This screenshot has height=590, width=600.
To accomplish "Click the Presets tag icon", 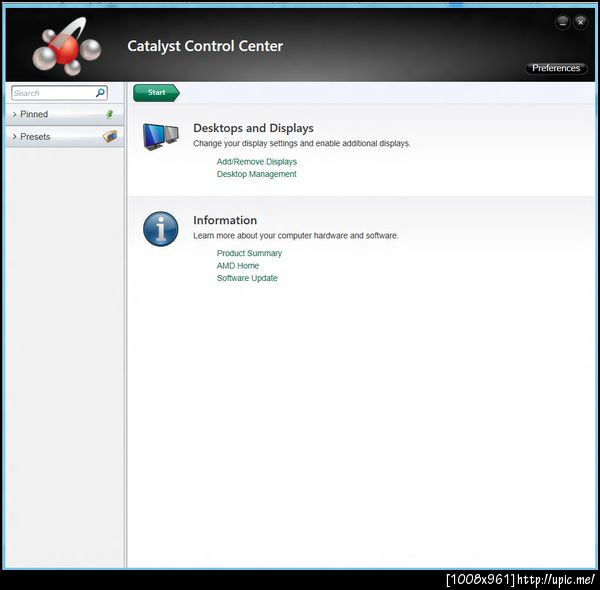I will [110, 136].
